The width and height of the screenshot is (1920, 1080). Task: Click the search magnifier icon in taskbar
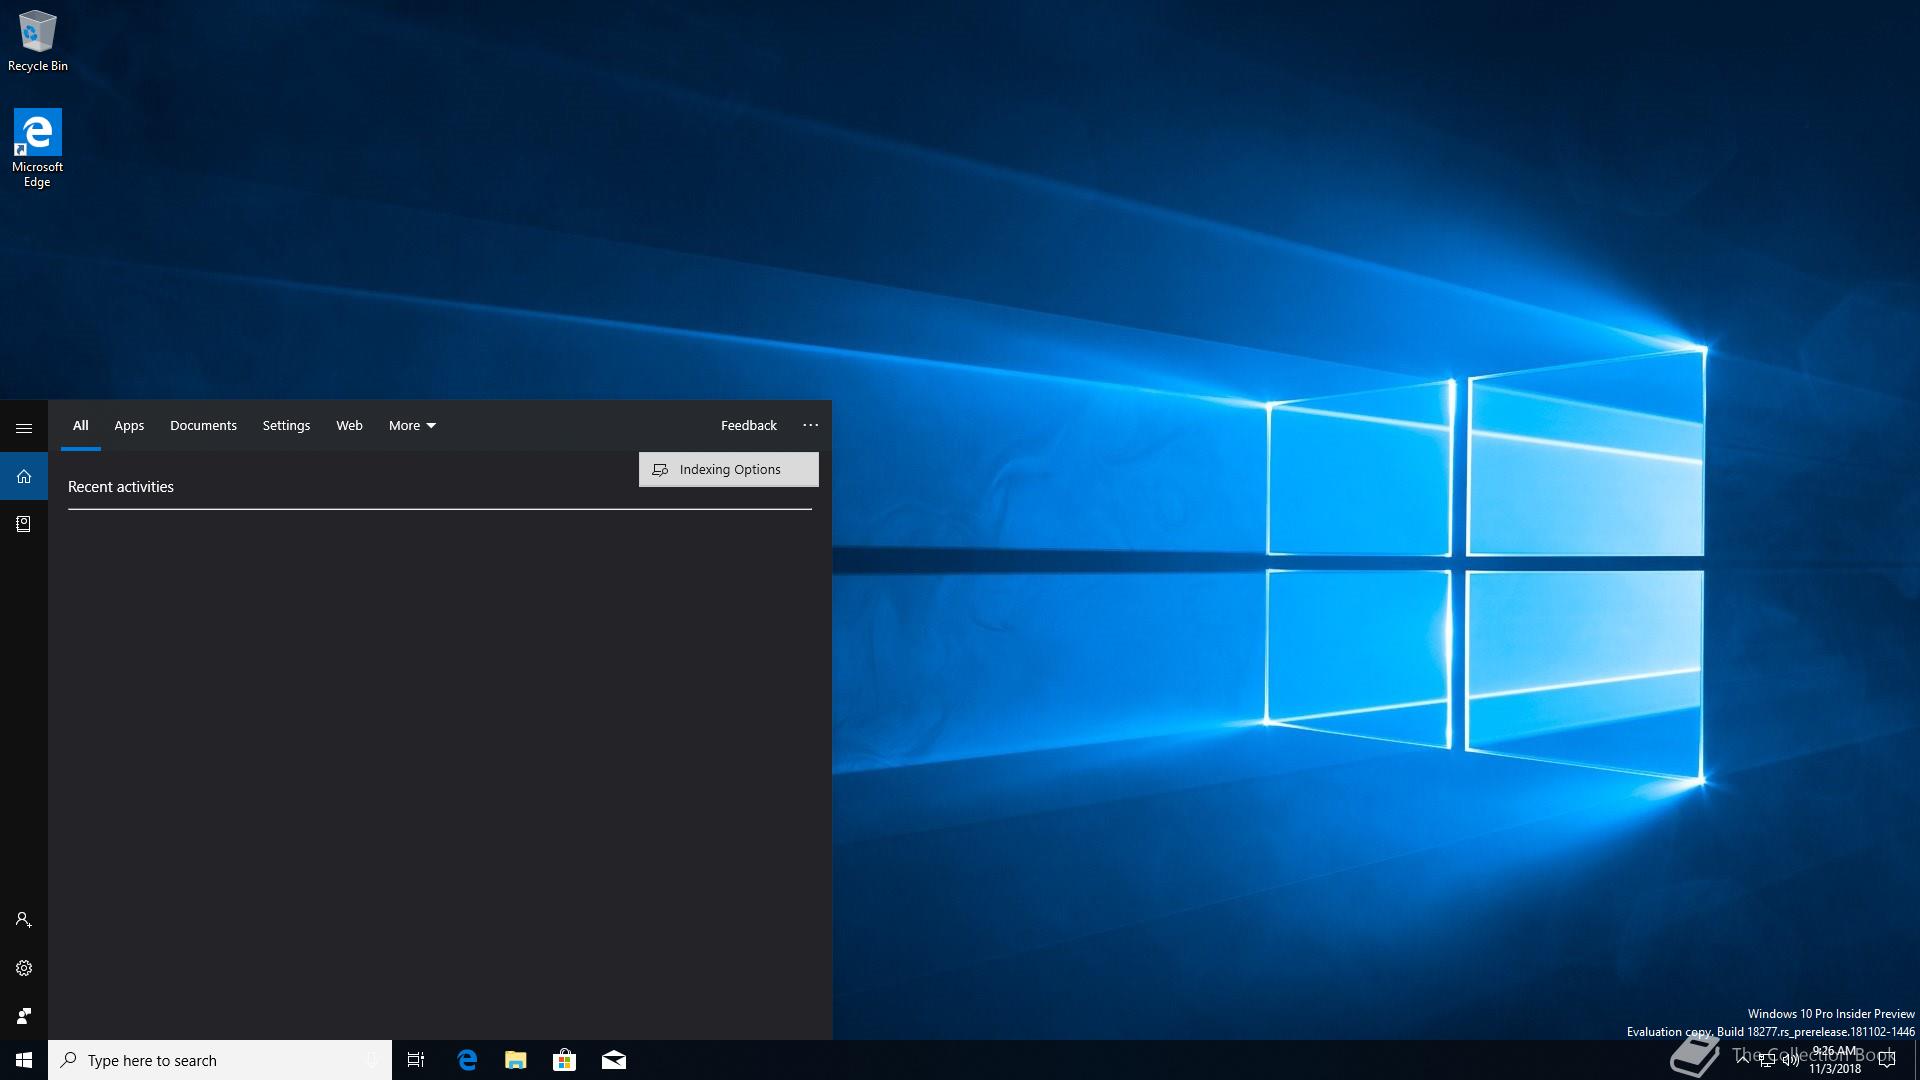click(x=69, y=1060)
